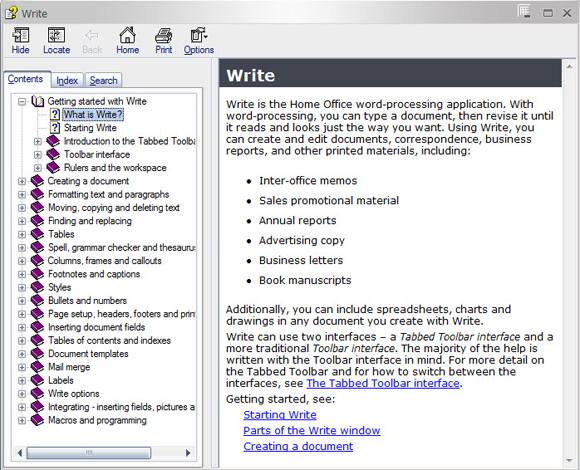This screenshot has width=580, height=470.
Task: Click the purple book icon for Inserting document fields
Action: [x=37, y=327]
